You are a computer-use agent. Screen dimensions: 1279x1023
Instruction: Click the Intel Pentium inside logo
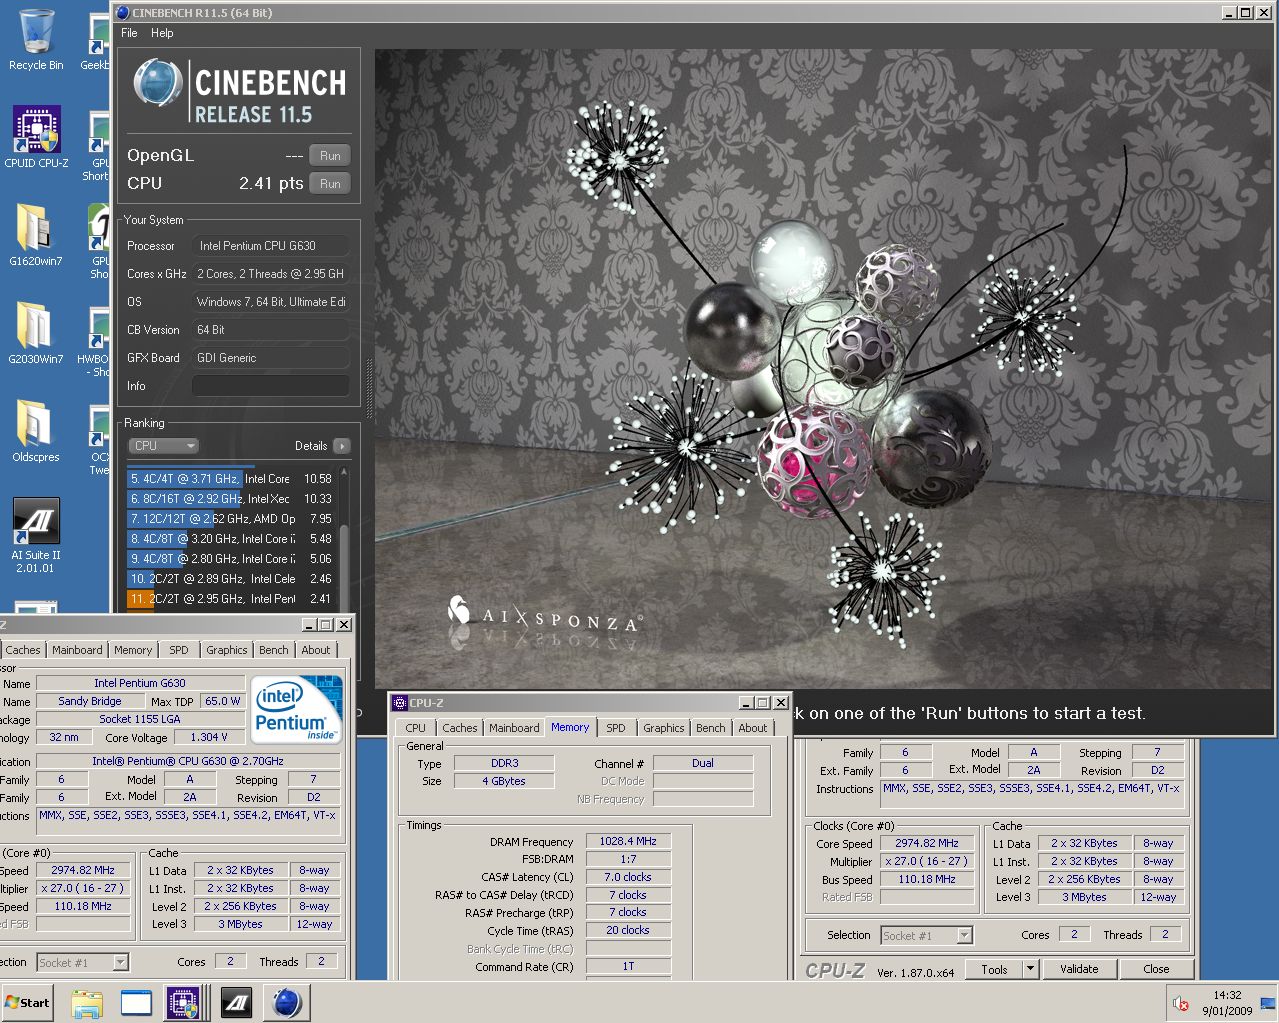296,710
